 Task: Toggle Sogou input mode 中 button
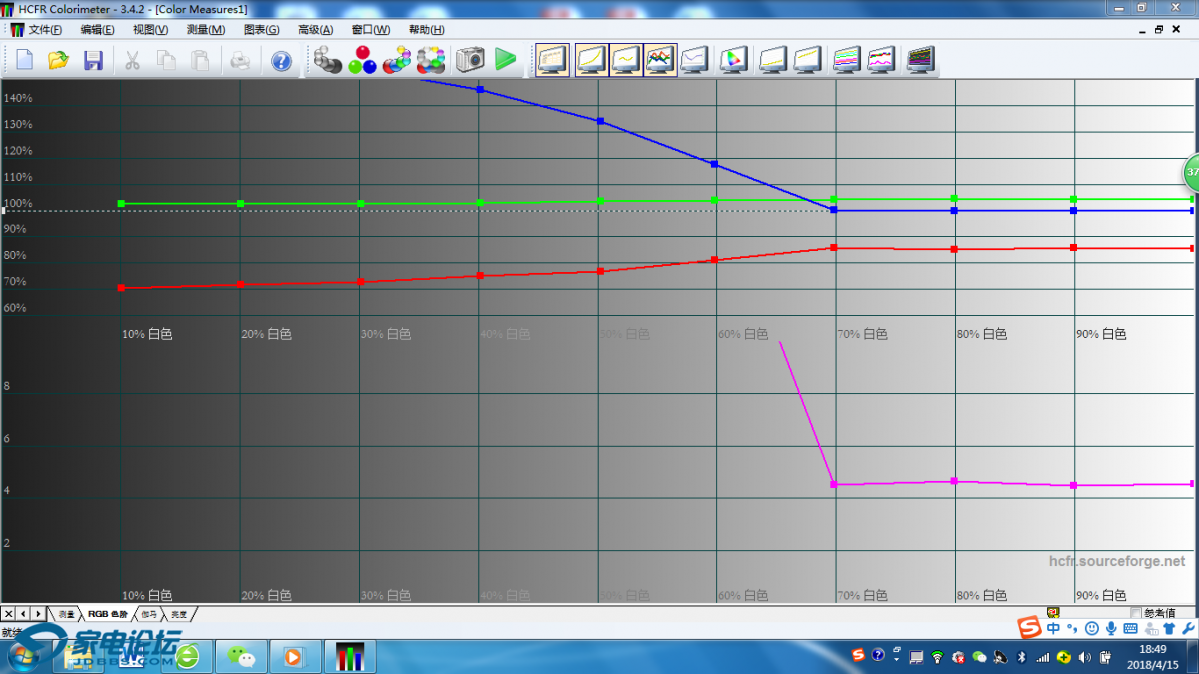(1053, 629)
